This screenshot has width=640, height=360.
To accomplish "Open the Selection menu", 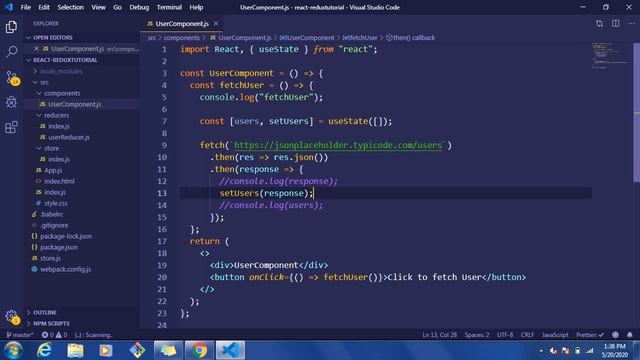I will click(x=70, y=7).
